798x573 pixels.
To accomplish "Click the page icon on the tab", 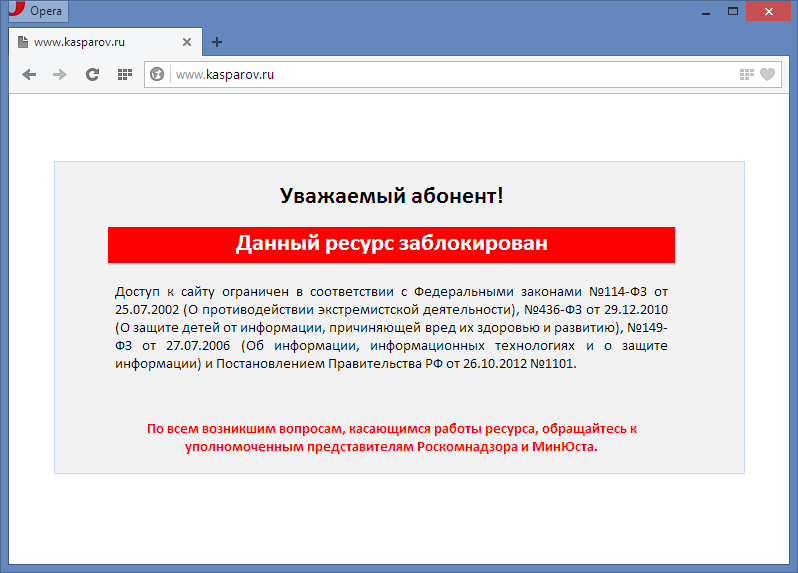I will (x=23, y=42).
